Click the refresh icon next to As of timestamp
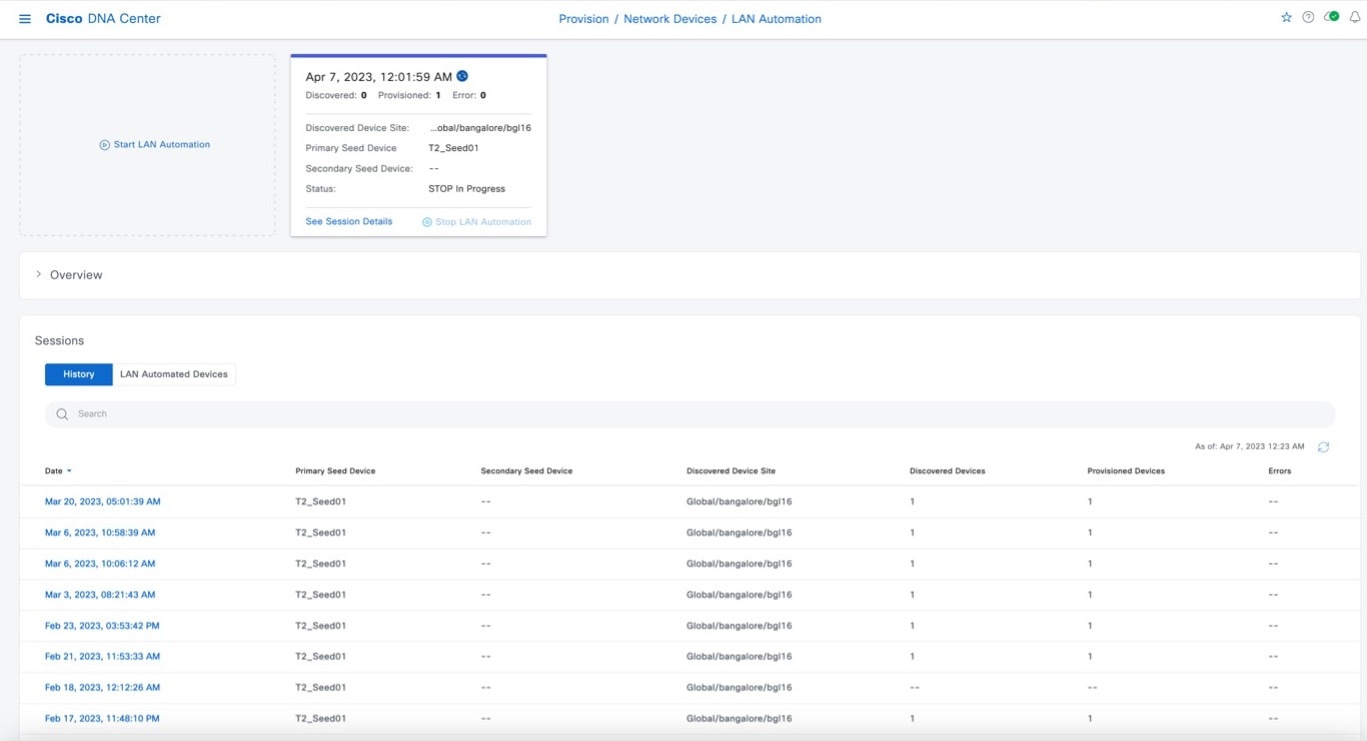The width and height of the screenshot is (1367, 741). click(1323, 447)
